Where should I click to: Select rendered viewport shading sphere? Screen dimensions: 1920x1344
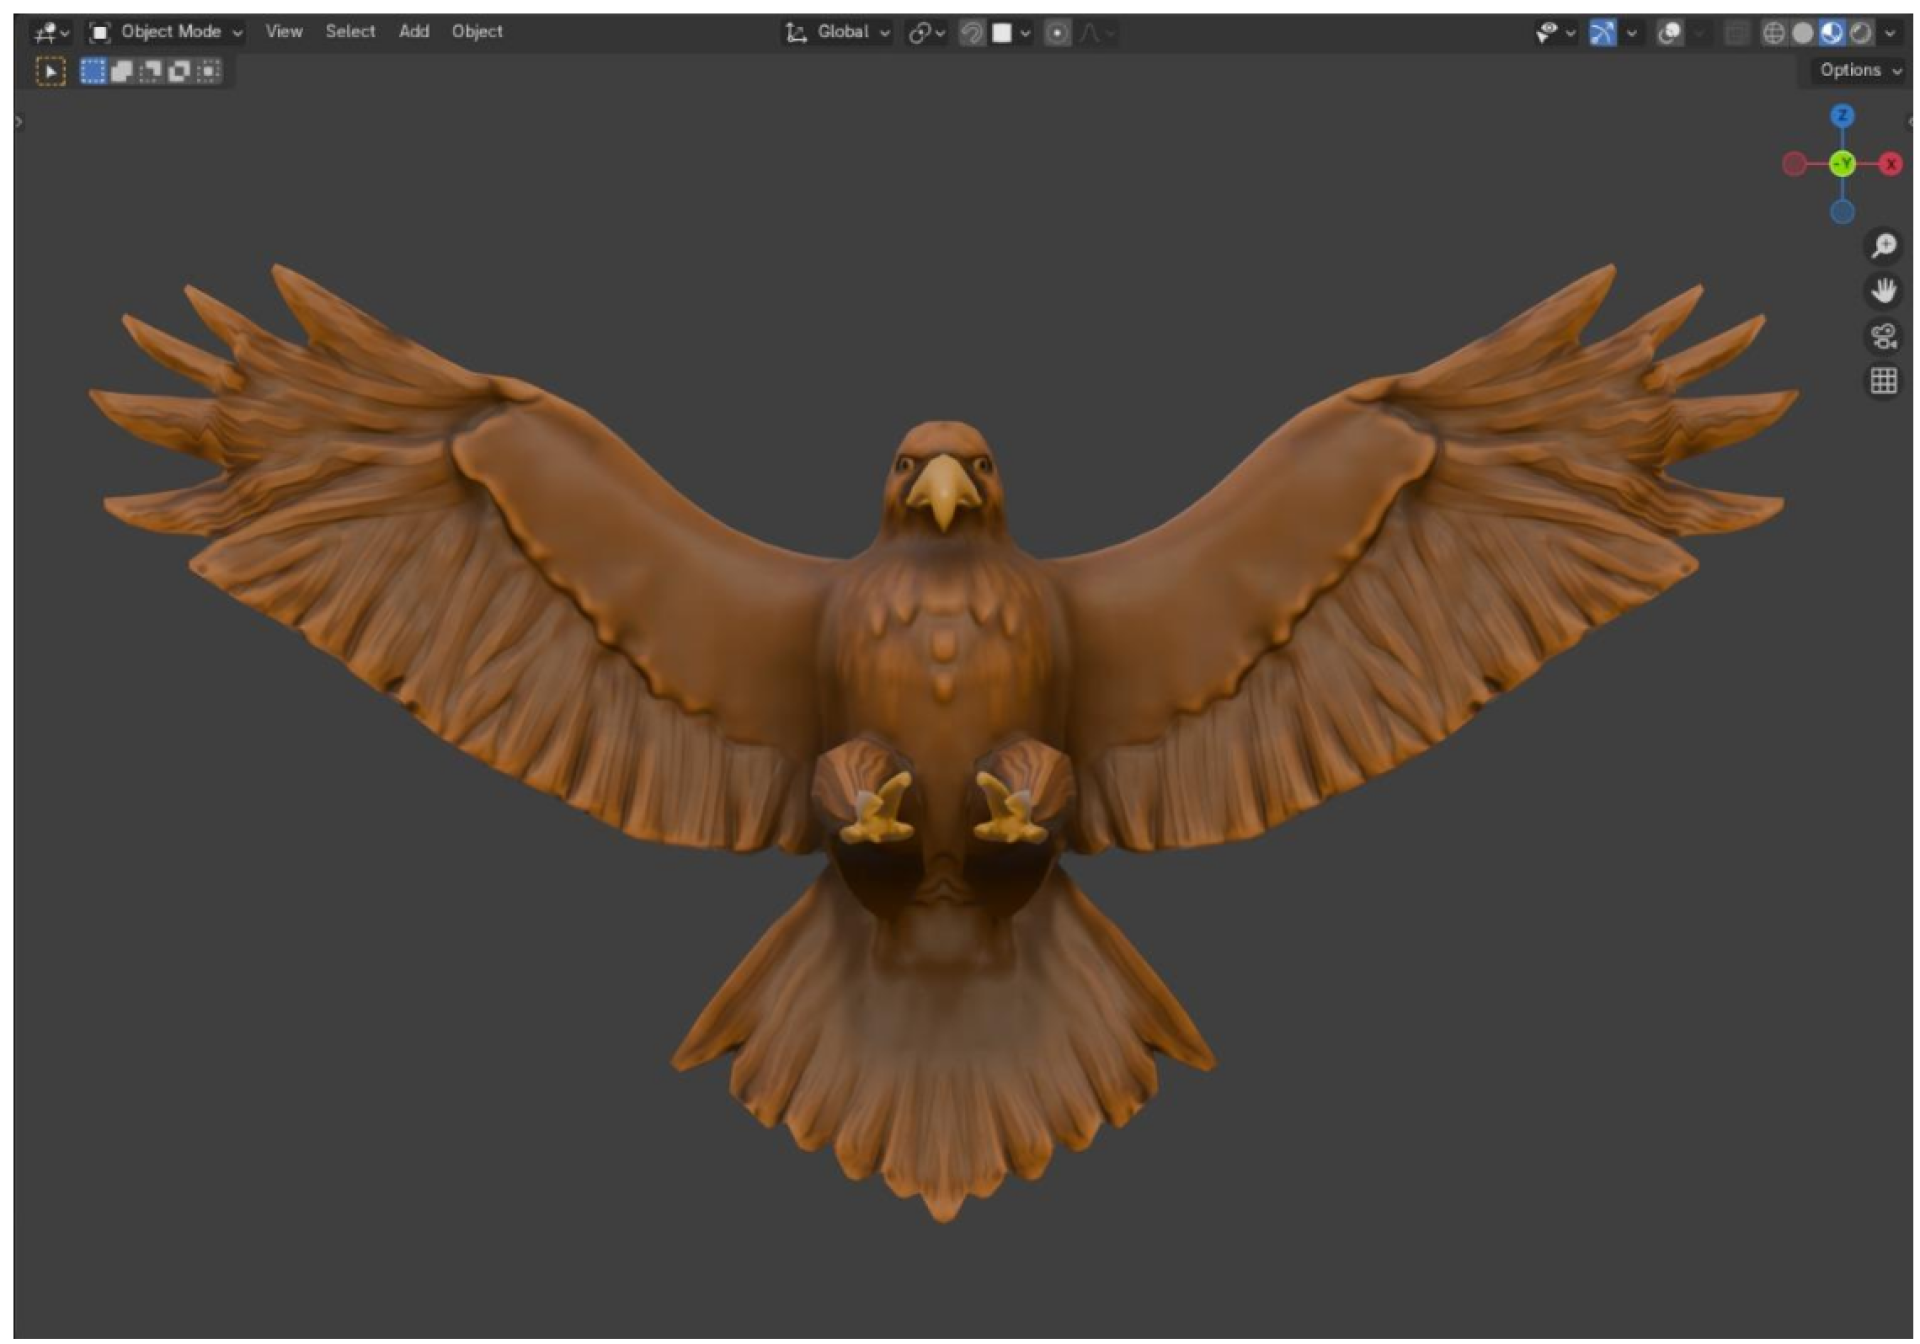coord(1860,33)
